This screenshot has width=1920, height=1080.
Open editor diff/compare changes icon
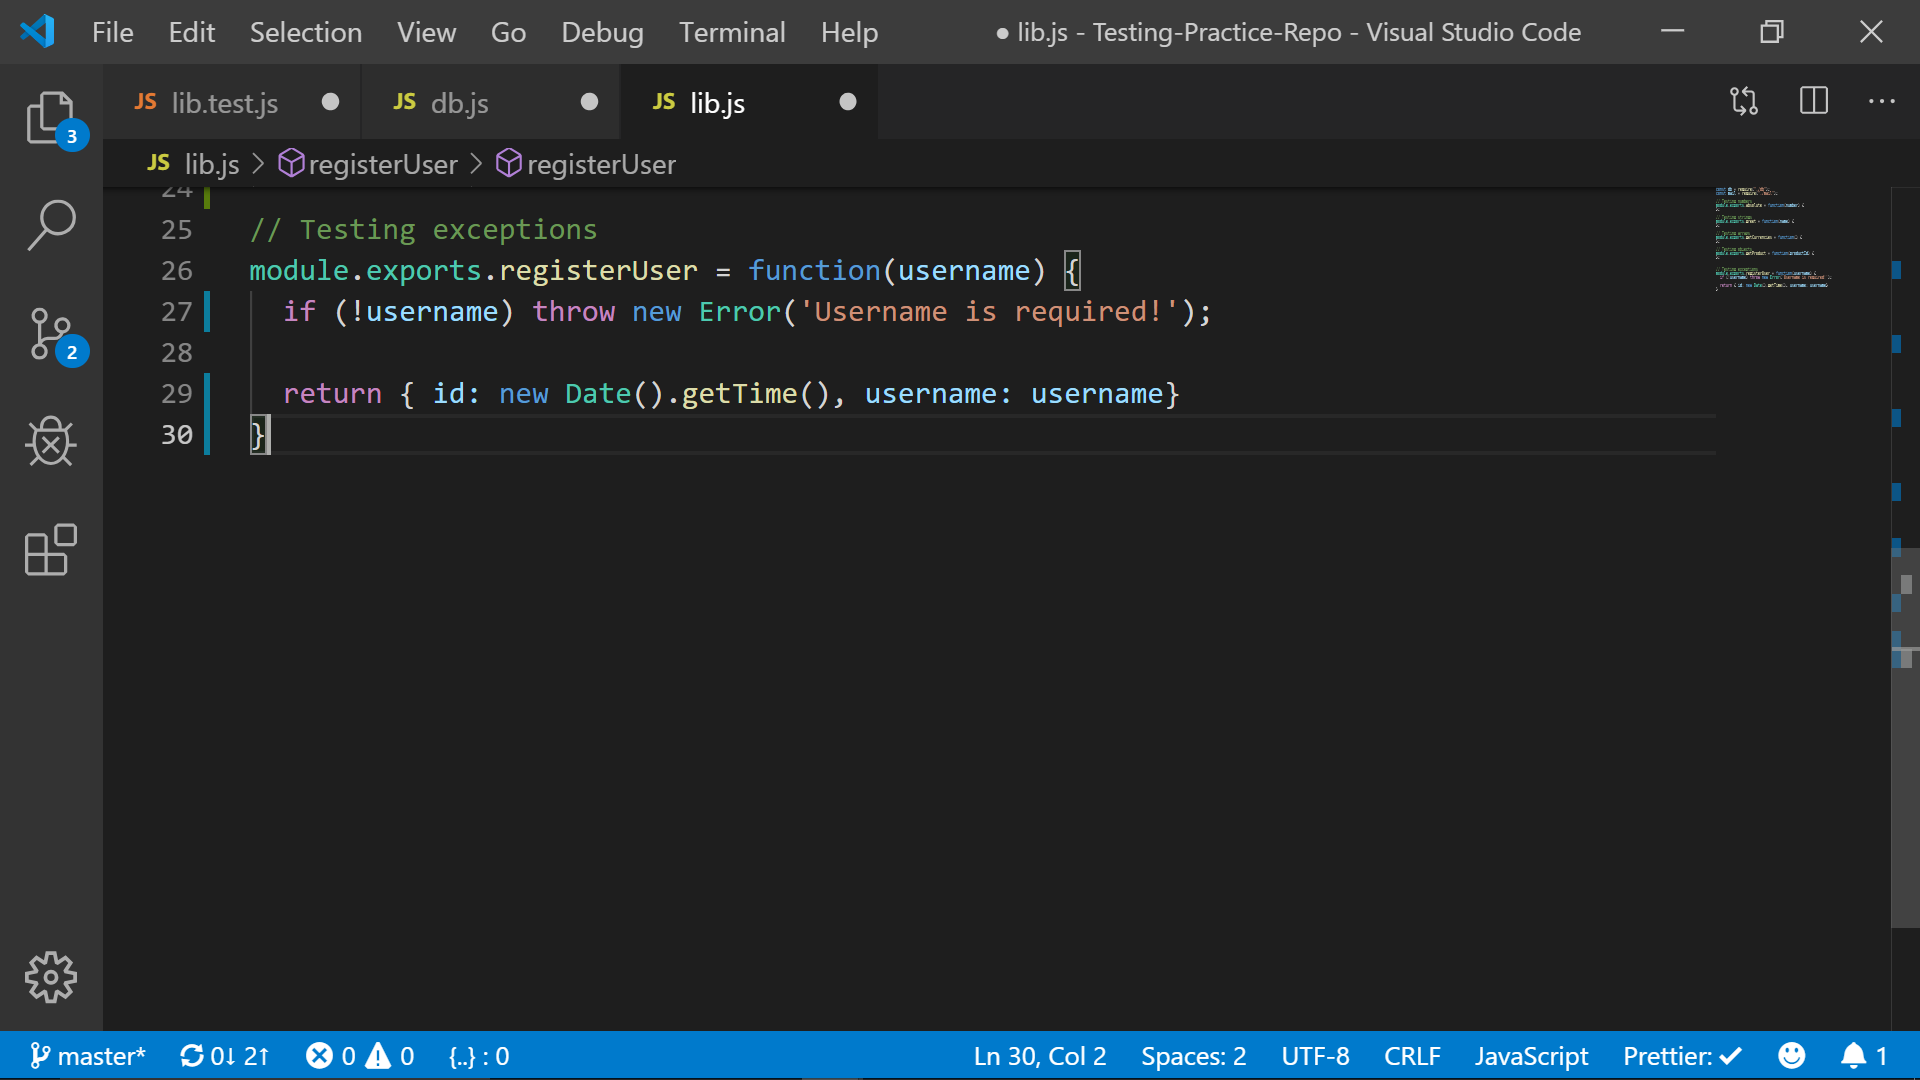1743,100
